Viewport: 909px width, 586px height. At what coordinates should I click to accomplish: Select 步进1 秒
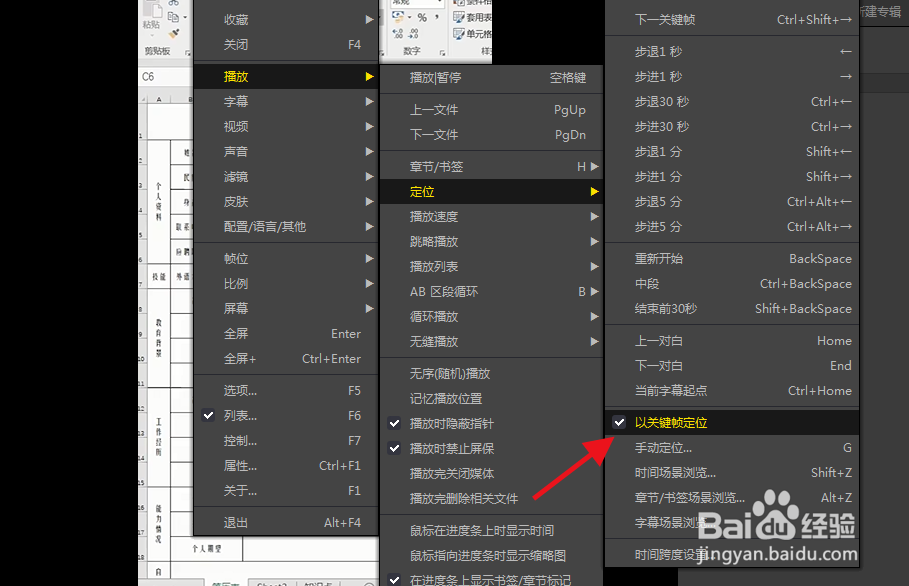click(x=732, y=77)
